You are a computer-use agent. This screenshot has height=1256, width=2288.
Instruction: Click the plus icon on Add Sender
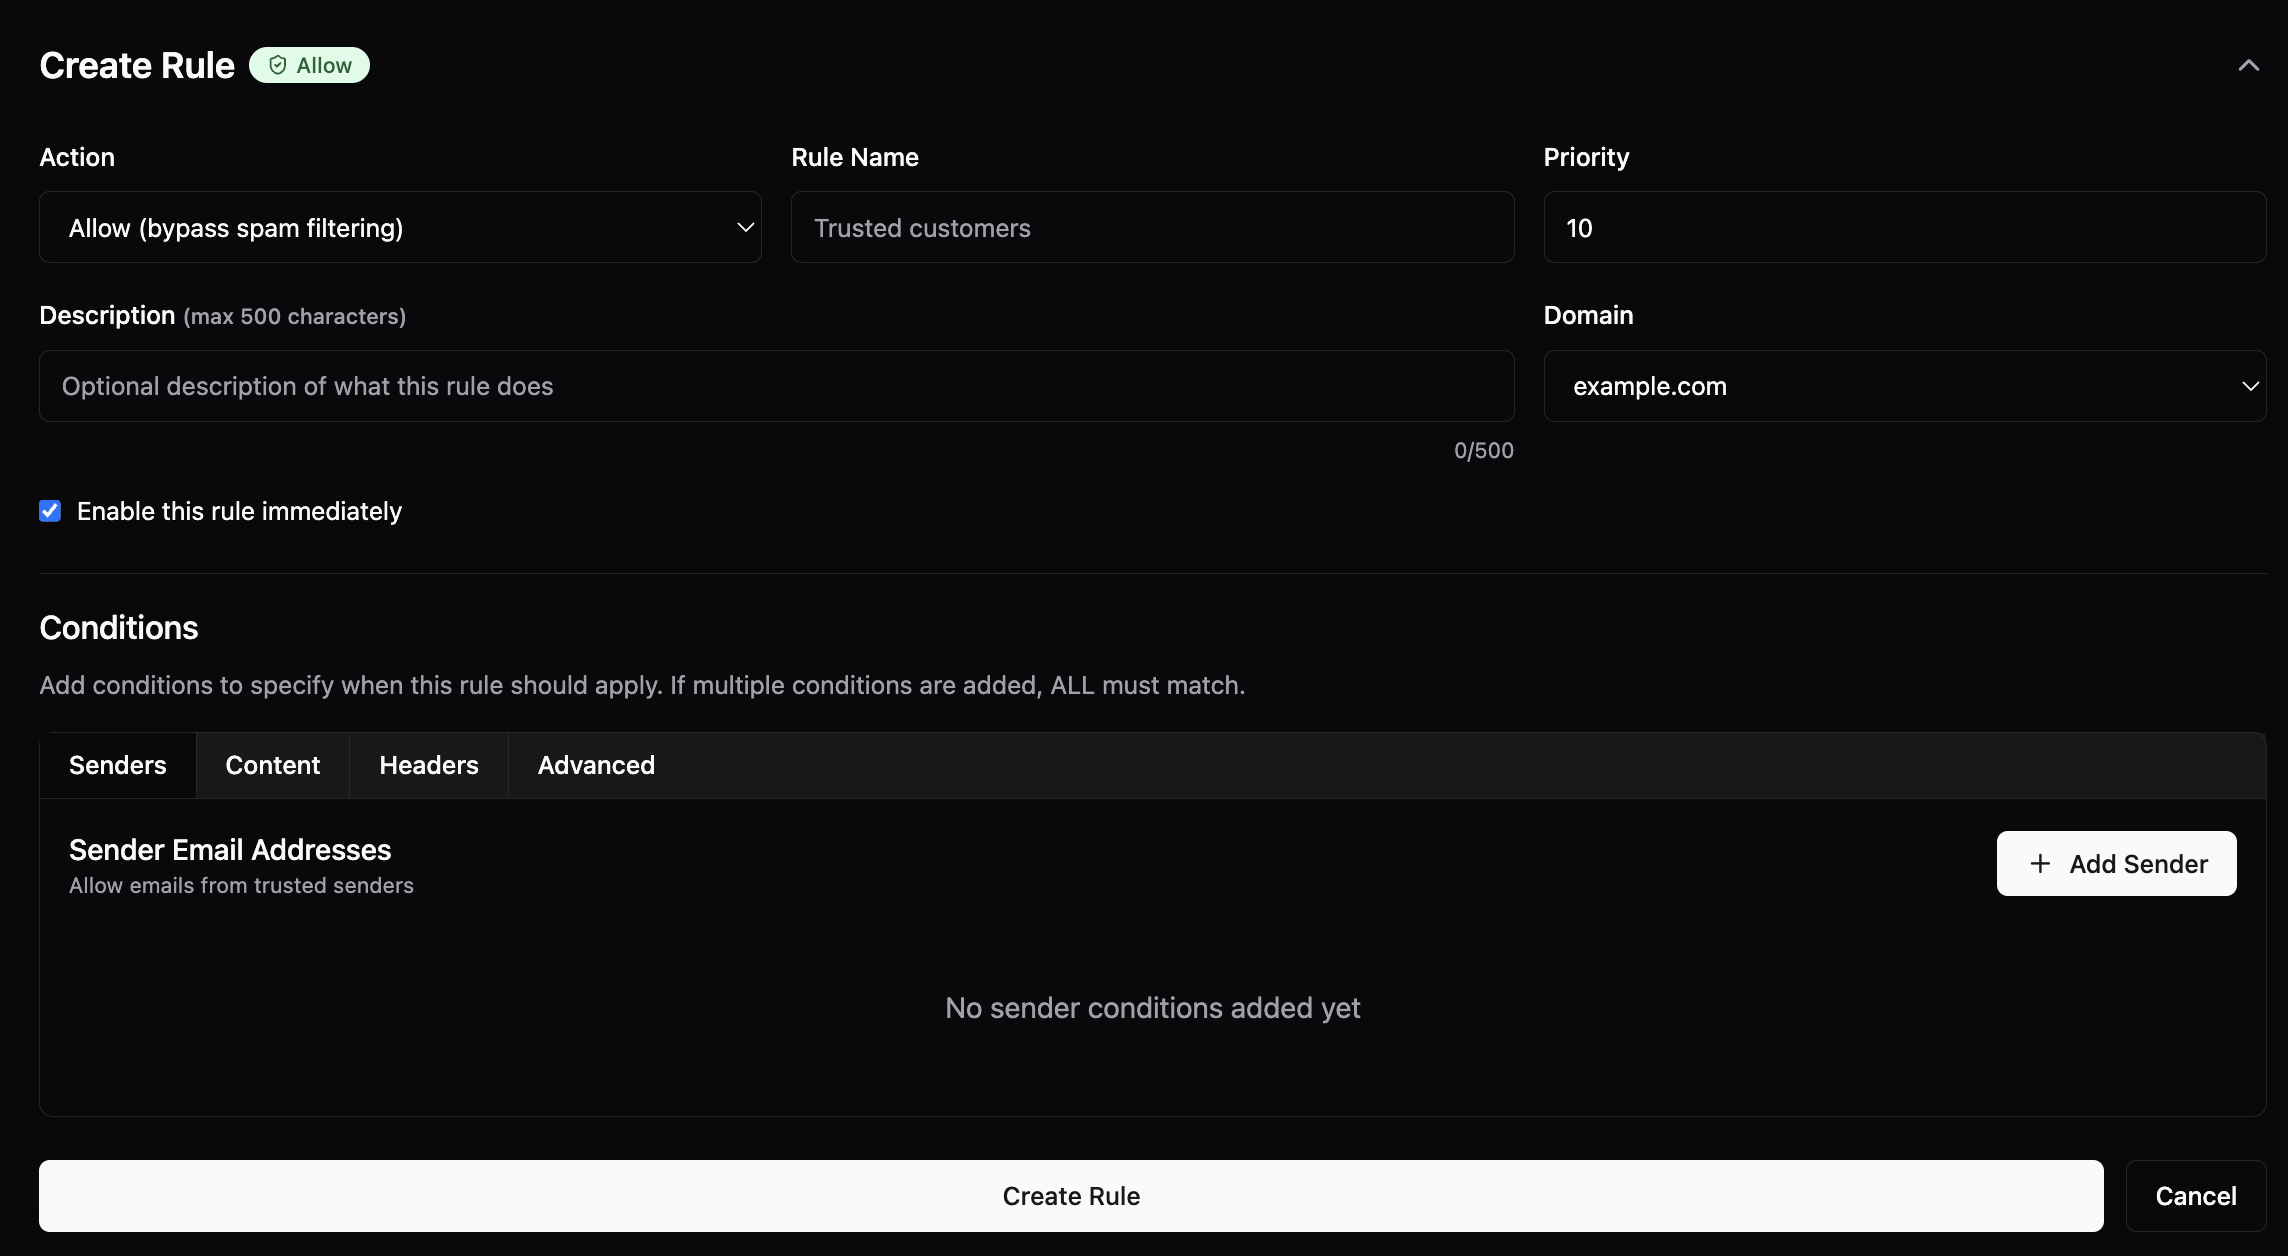2040,863
